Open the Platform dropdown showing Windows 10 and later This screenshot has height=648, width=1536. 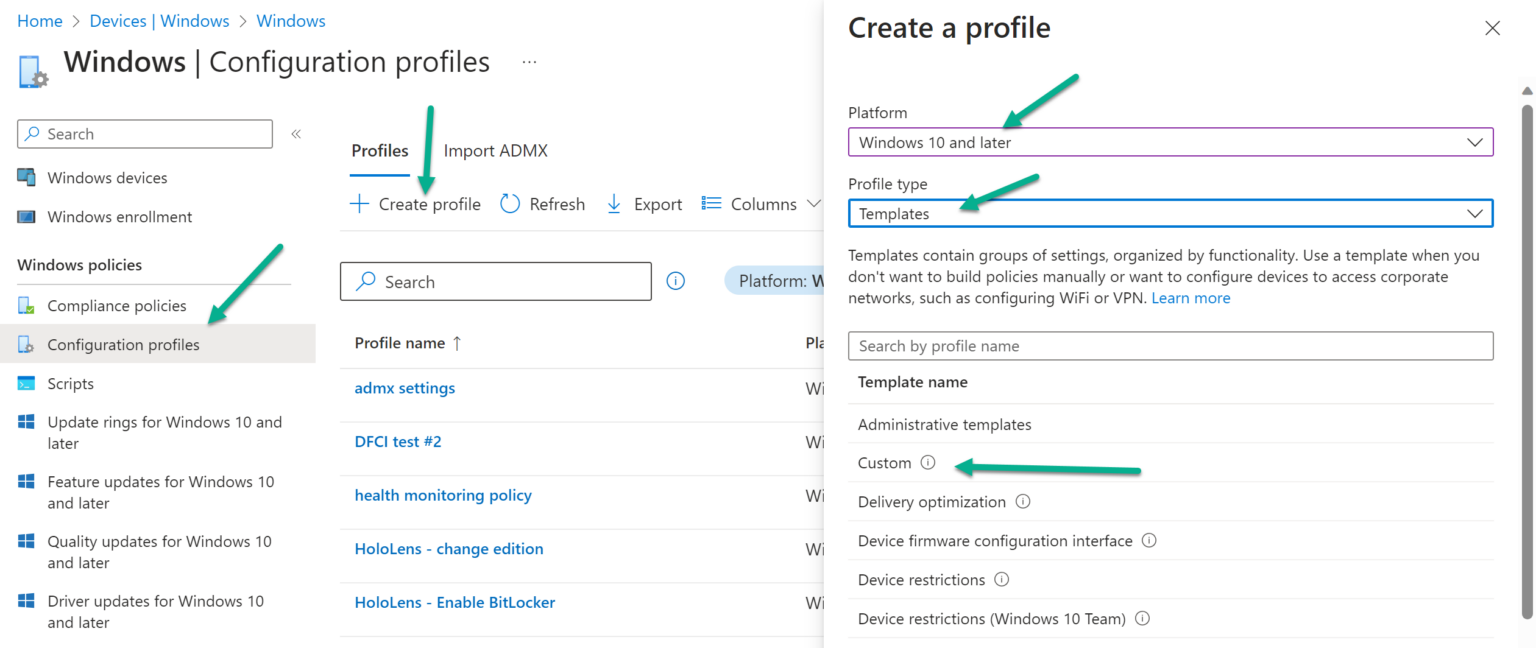point(1170,142)
